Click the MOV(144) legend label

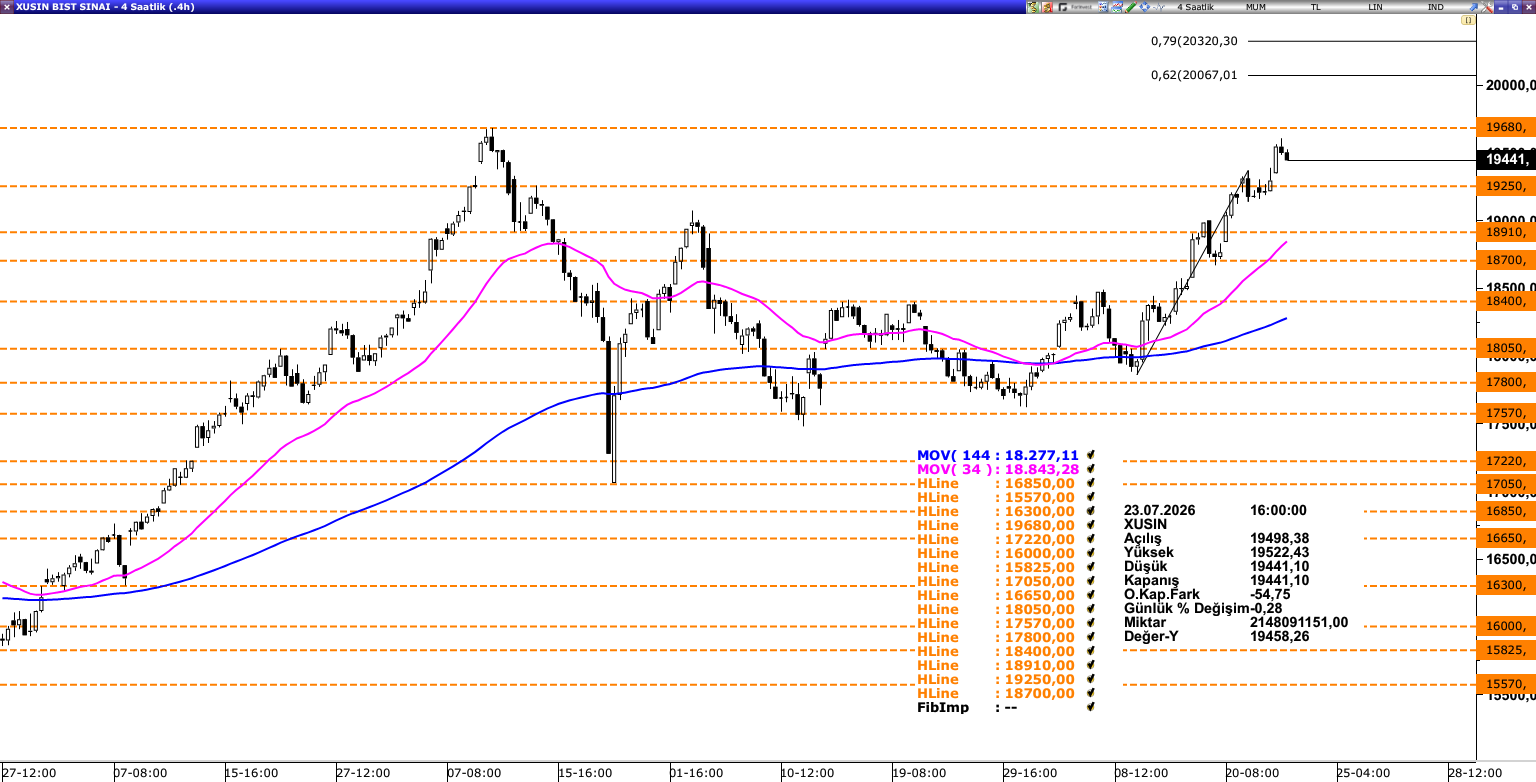pos(998,454)
